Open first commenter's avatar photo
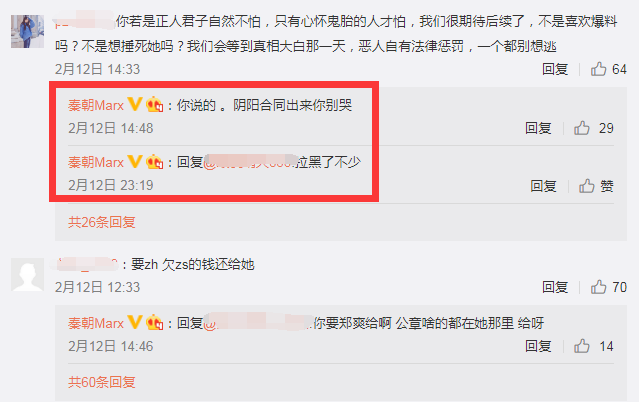The image size is (639, 402). (x=27, y=31)
